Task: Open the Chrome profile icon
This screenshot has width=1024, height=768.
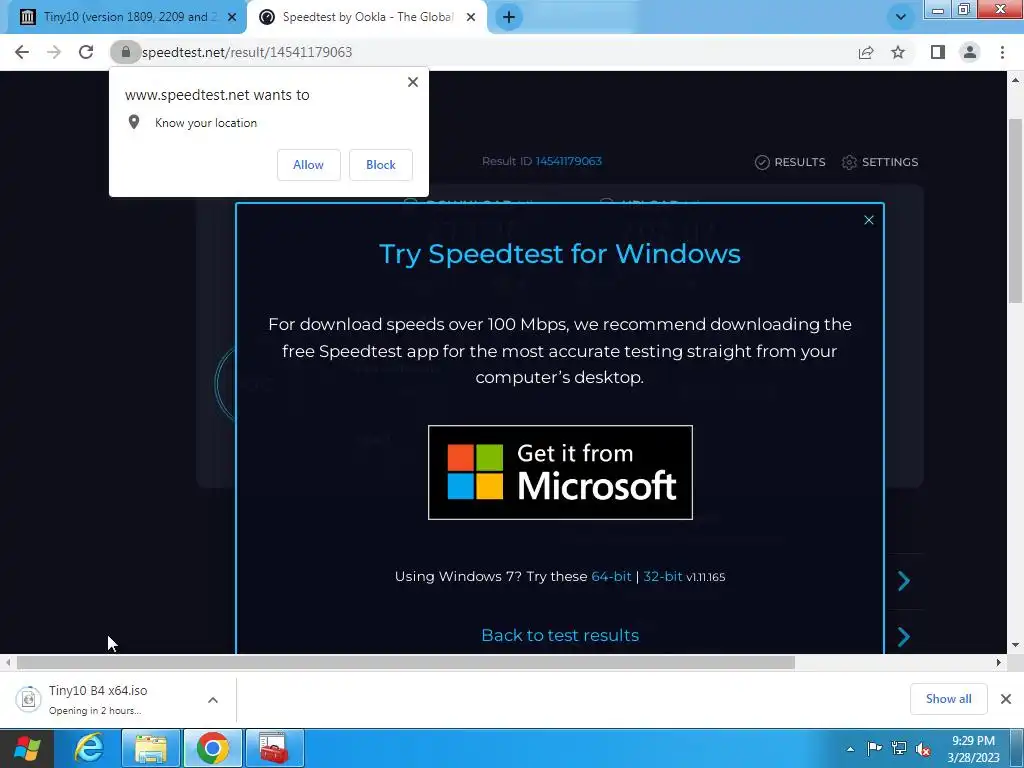Action: [970, 52]
